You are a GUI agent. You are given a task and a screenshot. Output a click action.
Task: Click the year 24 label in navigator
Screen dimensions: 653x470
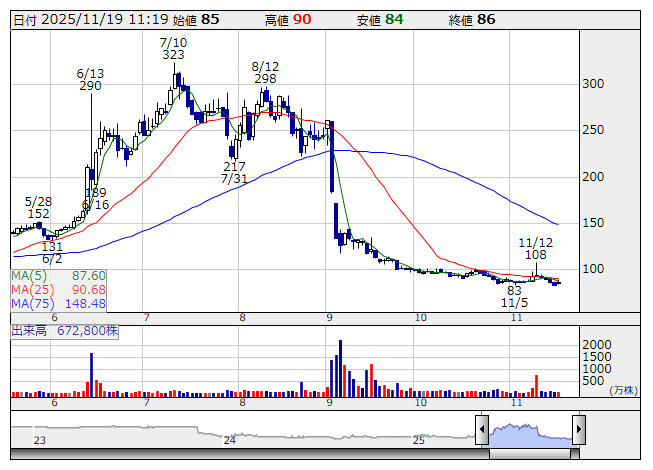click(229, 440)
